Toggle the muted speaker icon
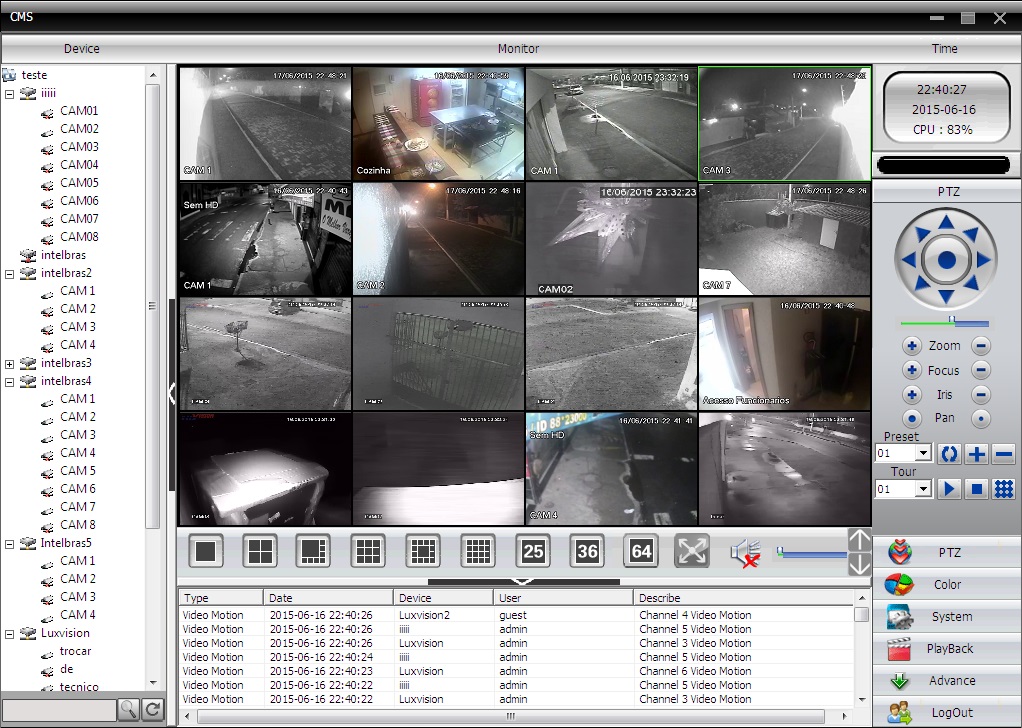 pyautogui.click(x=745, y=553)
